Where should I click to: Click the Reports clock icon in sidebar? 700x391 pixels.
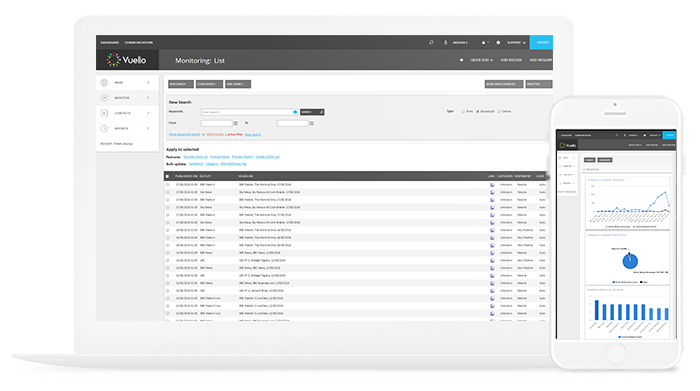[x=104, y=128]
